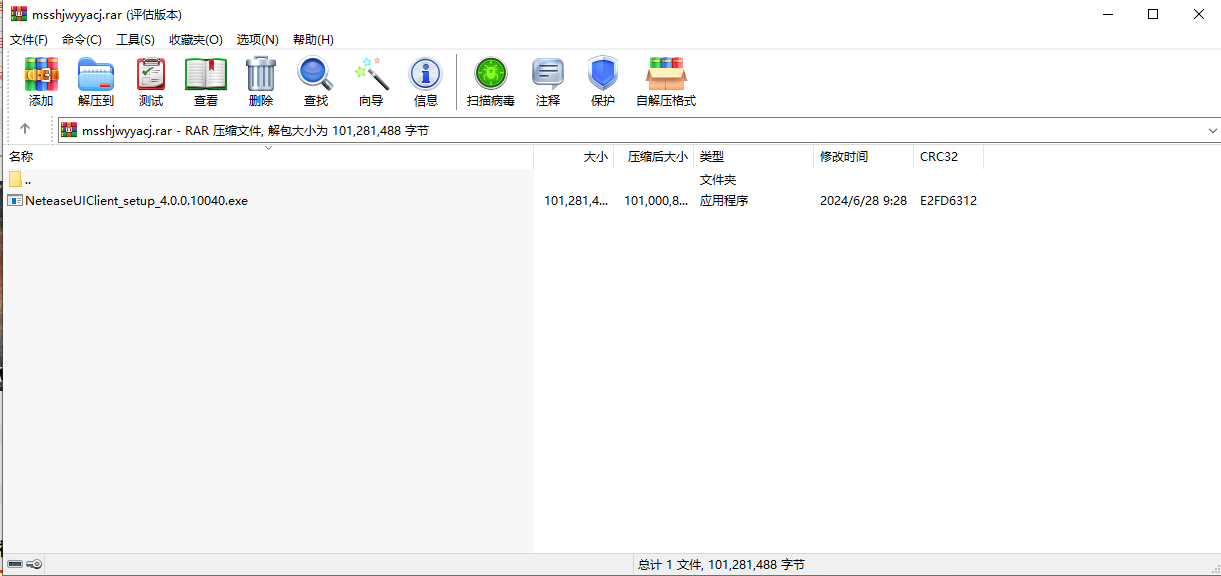Go up one level with arrow button
This screenshot has height=576, width=1221.
[x=25, y=129]
